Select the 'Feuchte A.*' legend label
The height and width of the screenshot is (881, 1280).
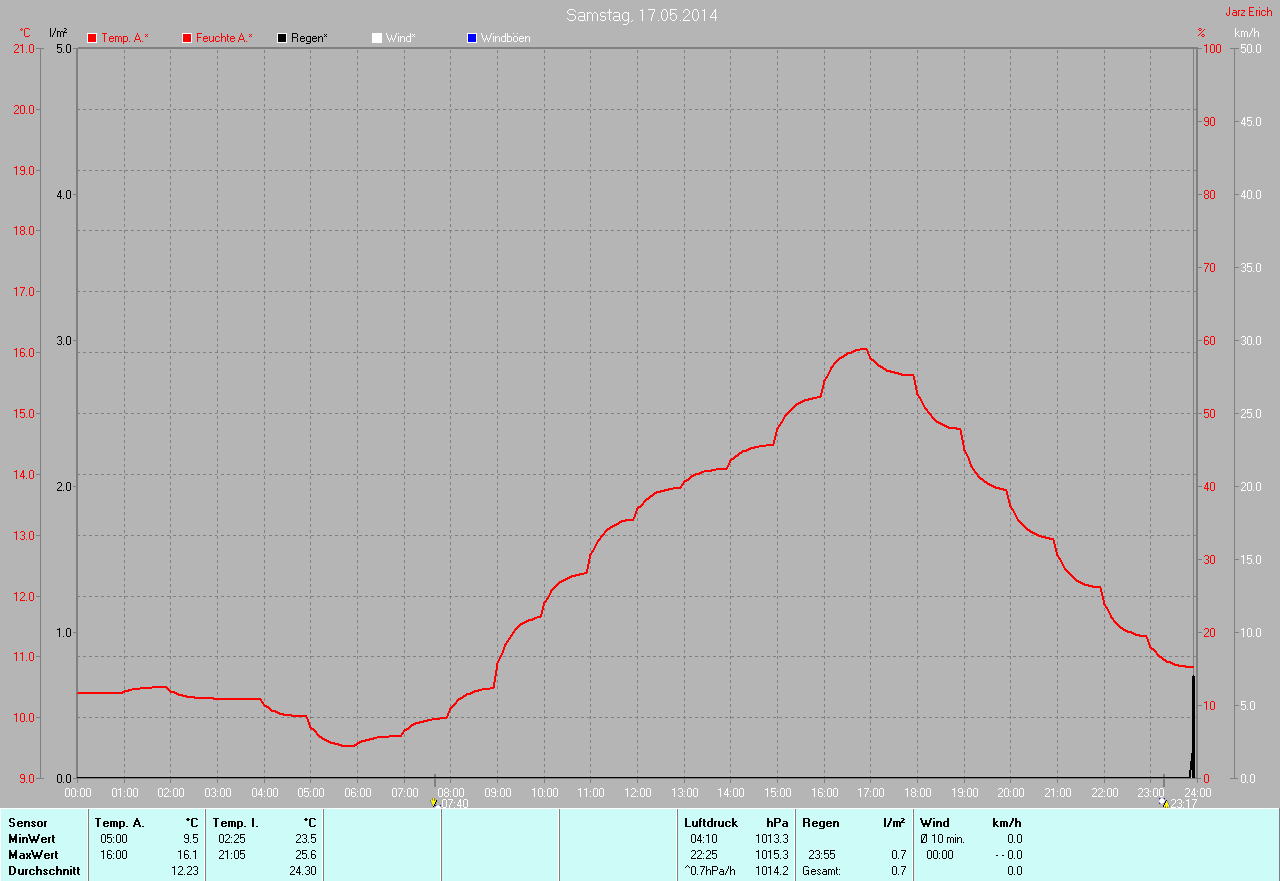pyautogui.click(x=224, y=38)
